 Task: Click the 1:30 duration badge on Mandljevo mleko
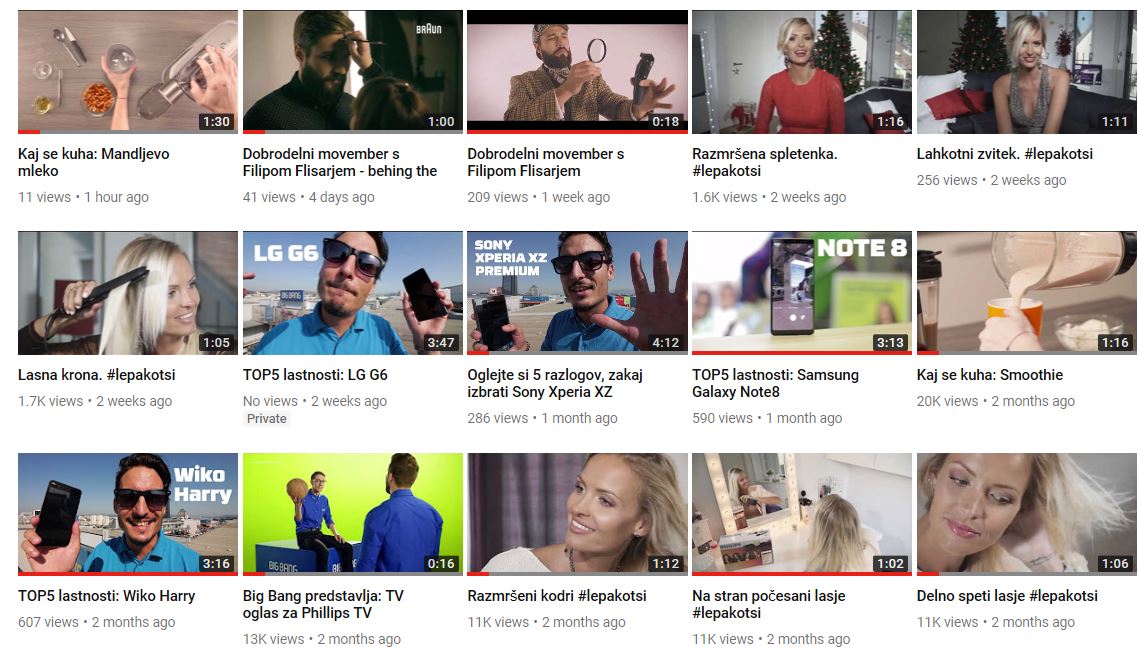pos(216,121)
